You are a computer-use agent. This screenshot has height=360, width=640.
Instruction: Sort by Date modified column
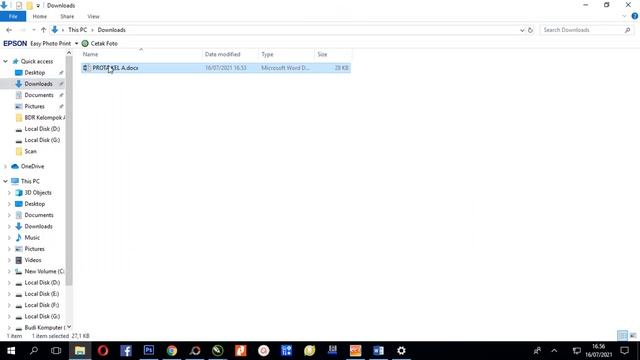click(230, 54)
